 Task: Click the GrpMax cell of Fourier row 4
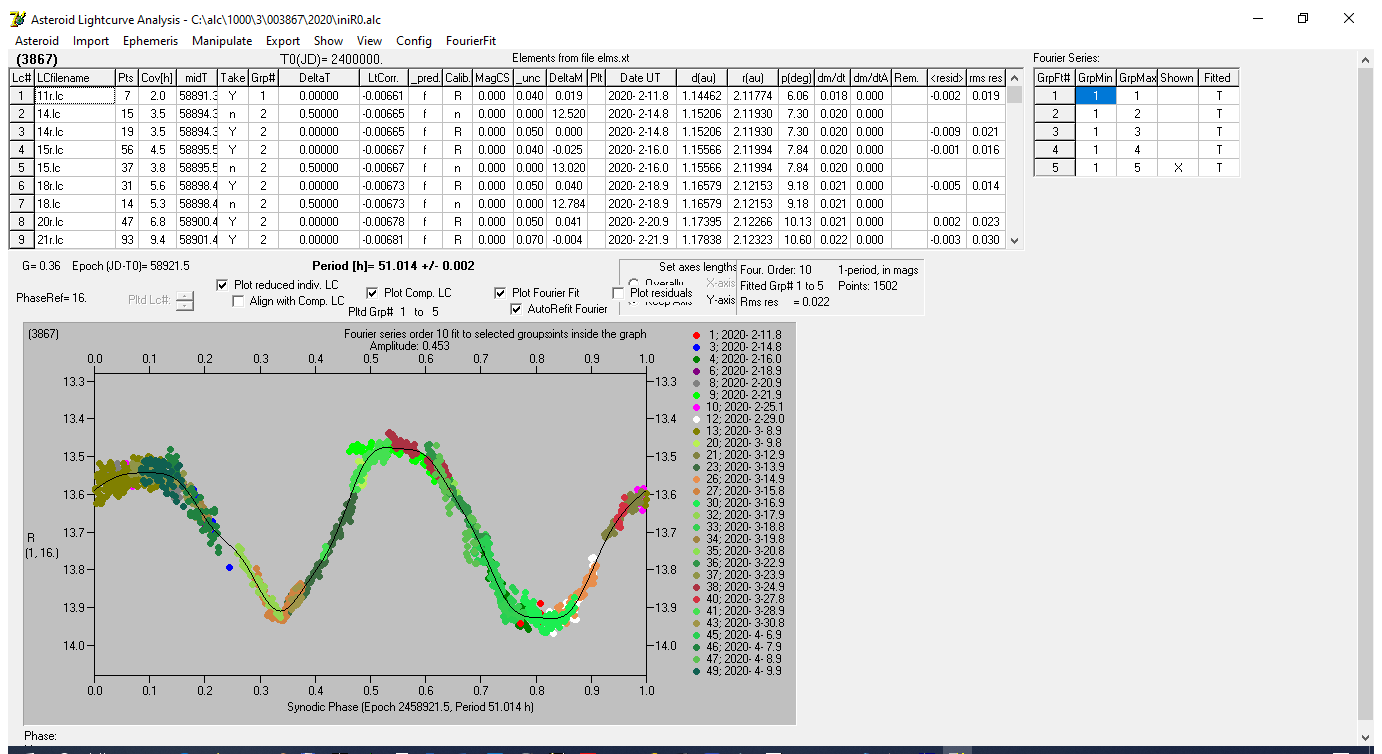(x=1137, y=150)
